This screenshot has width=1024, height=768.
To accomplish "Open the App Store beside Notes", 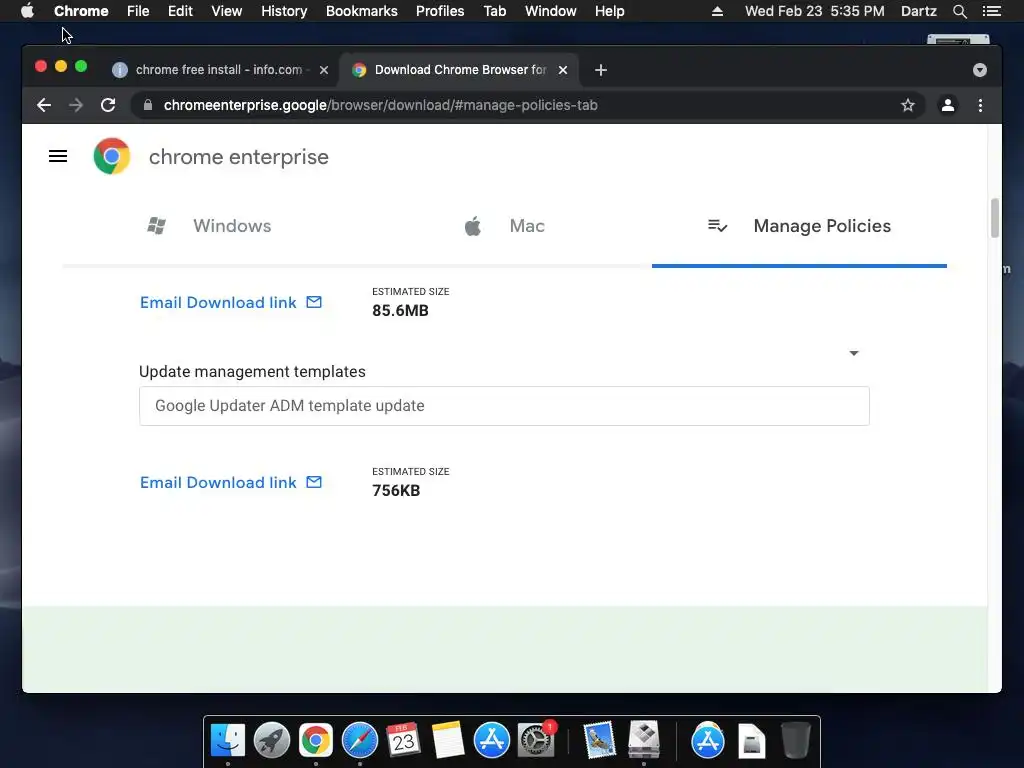I will 491,741.
